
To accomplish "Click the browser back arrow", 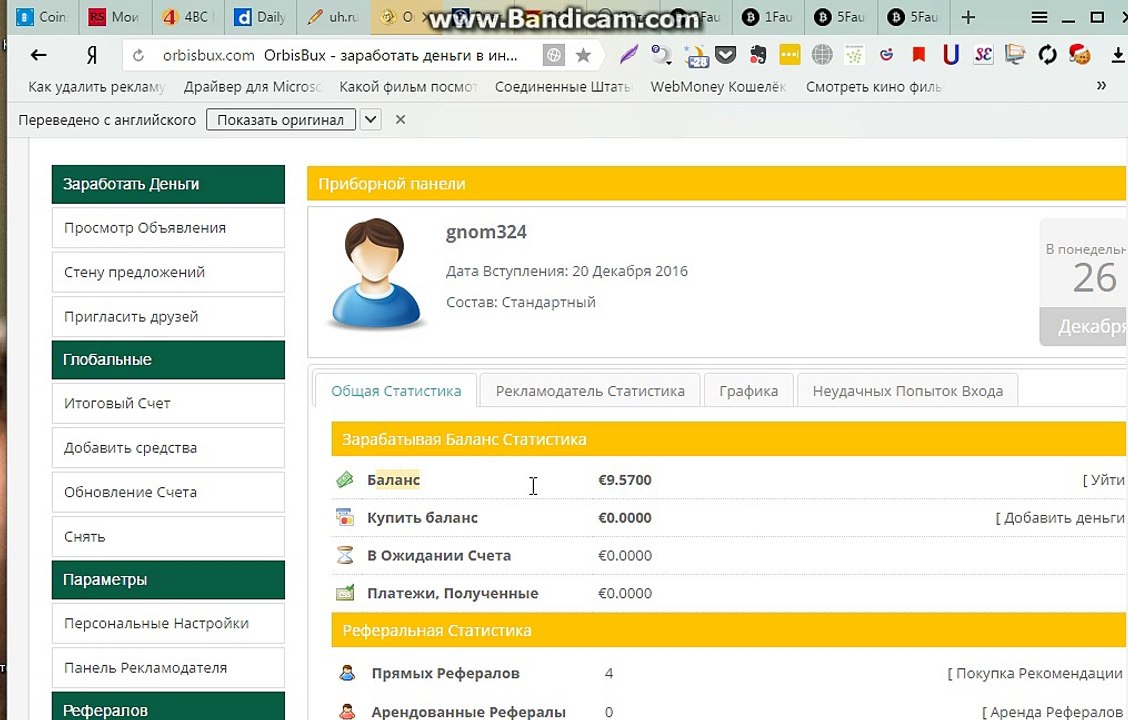I will click(x=39, y=56).
